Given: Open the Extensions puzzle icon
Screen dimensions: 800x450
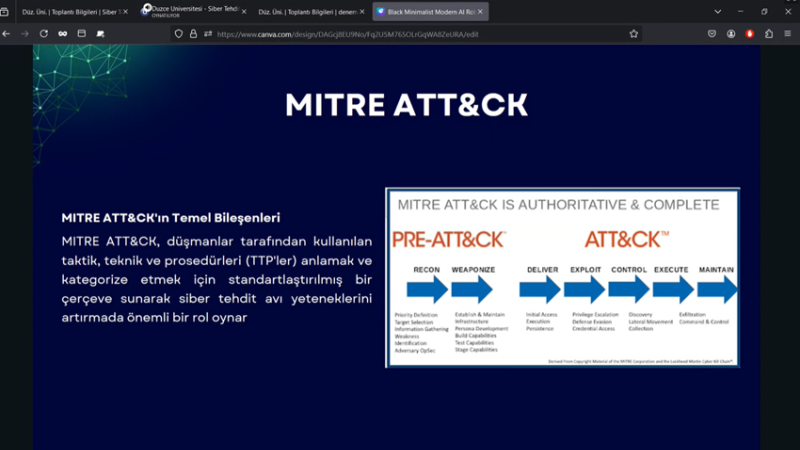Looking at the screenshot, I should [x=769, y=34].
